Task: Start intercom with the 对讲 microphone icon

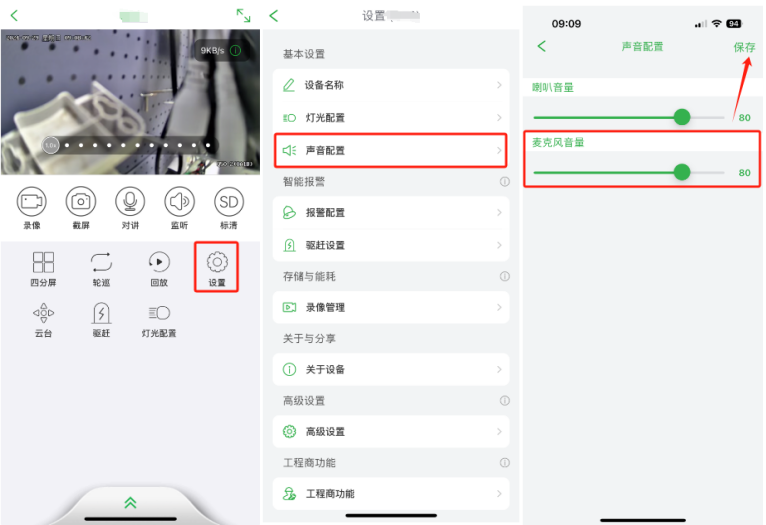Action: 130,201
